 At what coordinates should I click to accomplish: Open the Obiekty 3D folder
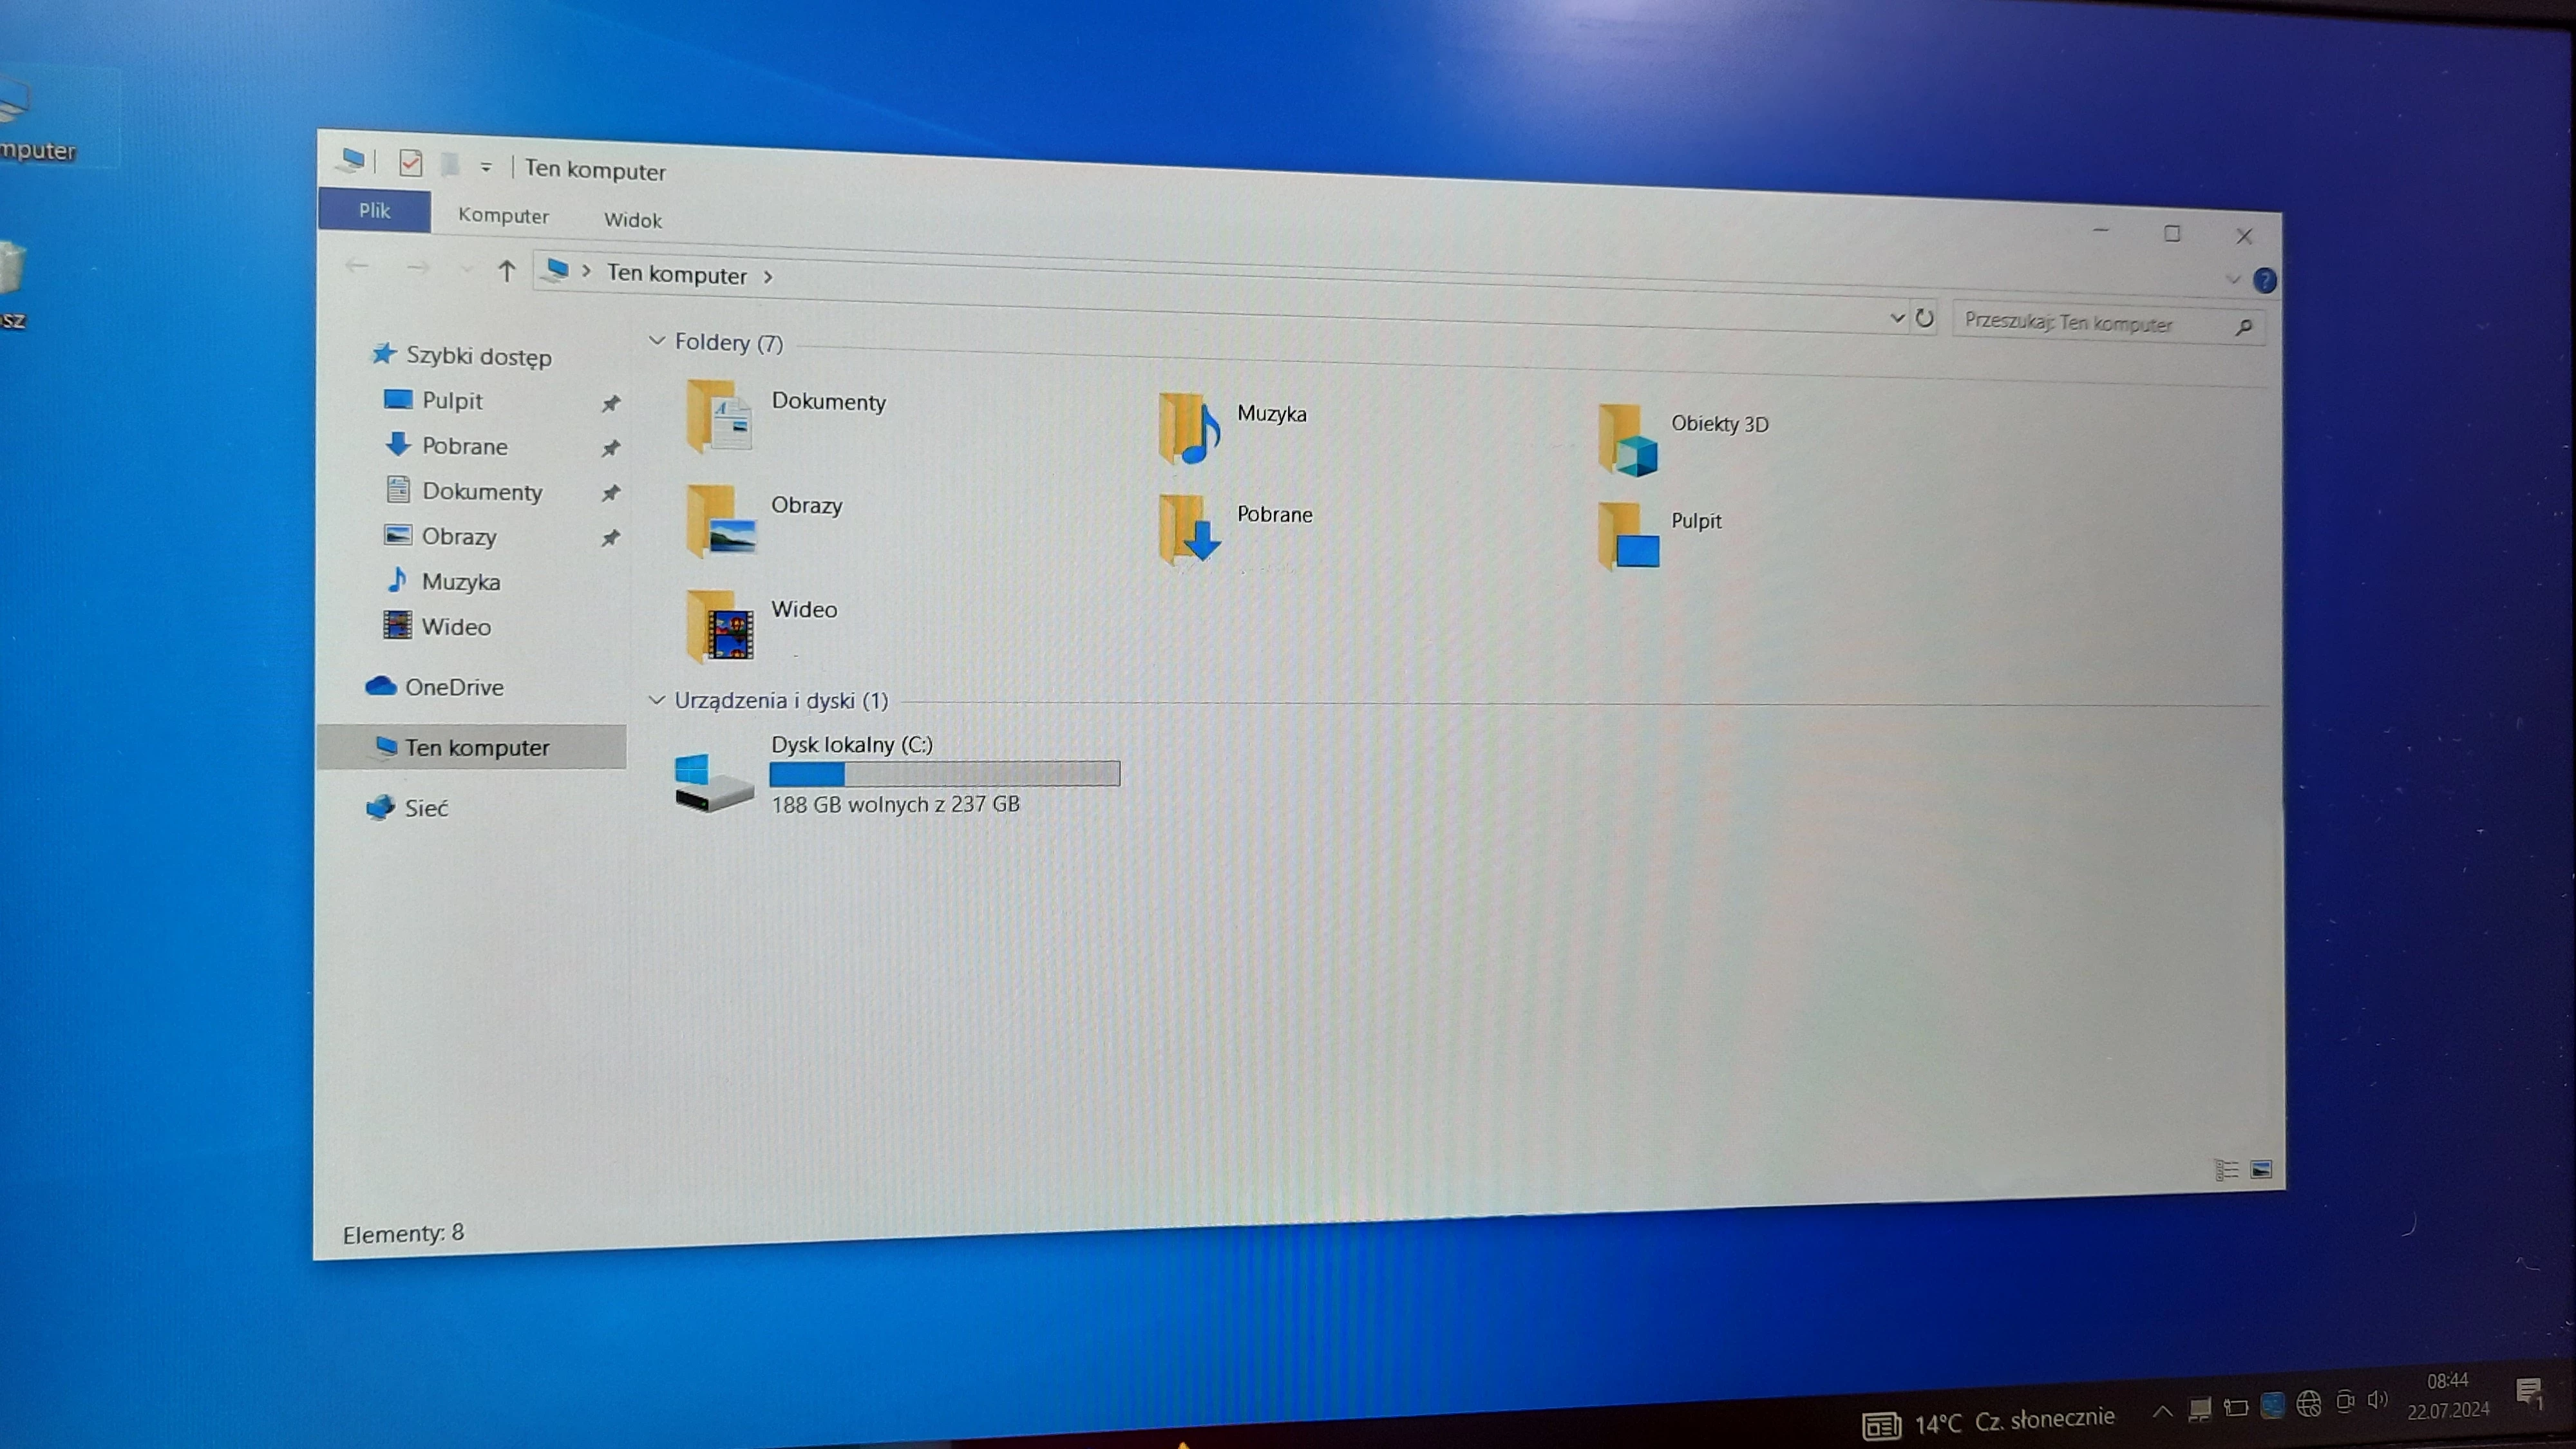1627,441
